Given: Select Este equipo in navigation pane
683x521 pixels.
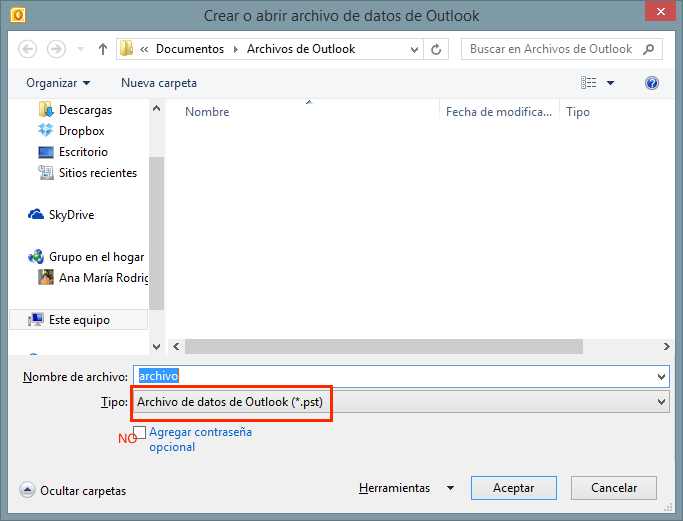Looking at the screenshot, I should 79,320.
